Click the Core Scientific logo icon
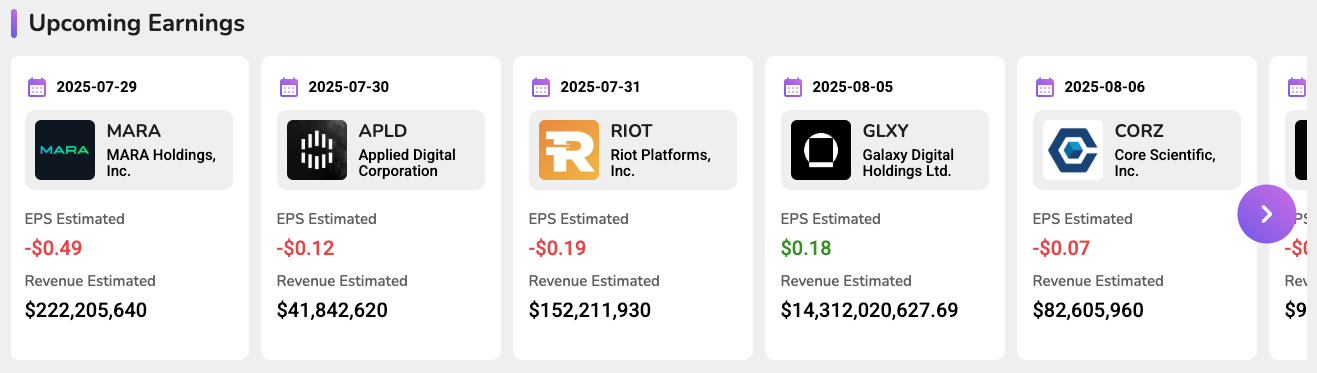 point(1073,150)
